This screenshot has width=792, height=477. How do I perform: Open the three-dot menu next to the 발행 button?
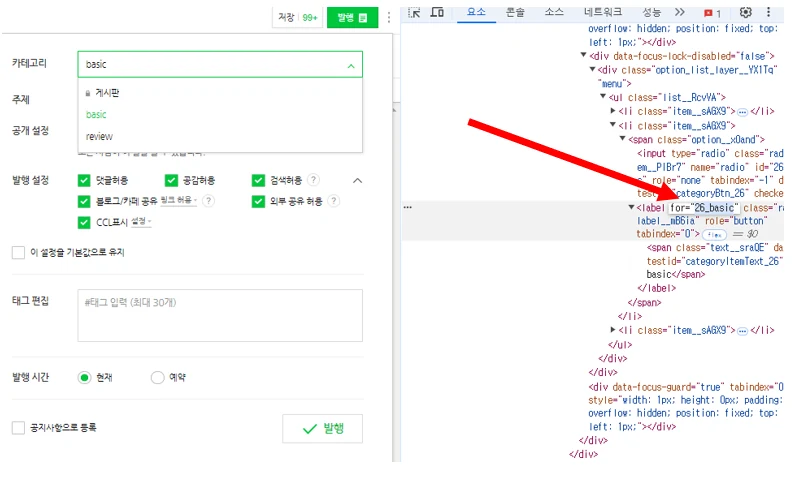point(388,18)
